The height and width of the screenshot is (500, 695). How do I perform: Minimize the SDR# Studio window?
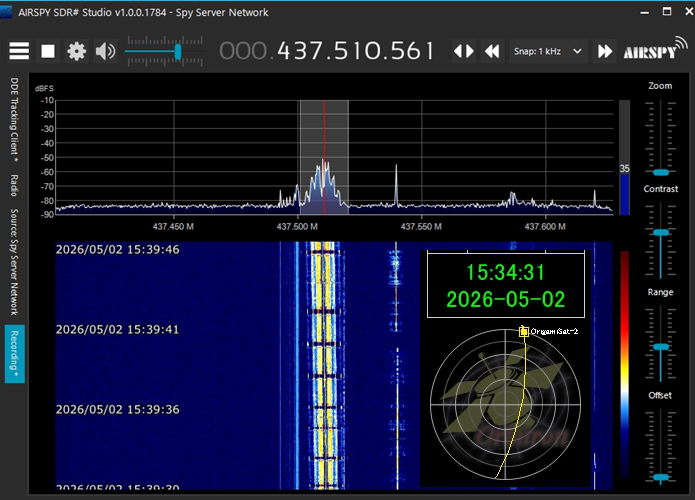tap(645, 12)
